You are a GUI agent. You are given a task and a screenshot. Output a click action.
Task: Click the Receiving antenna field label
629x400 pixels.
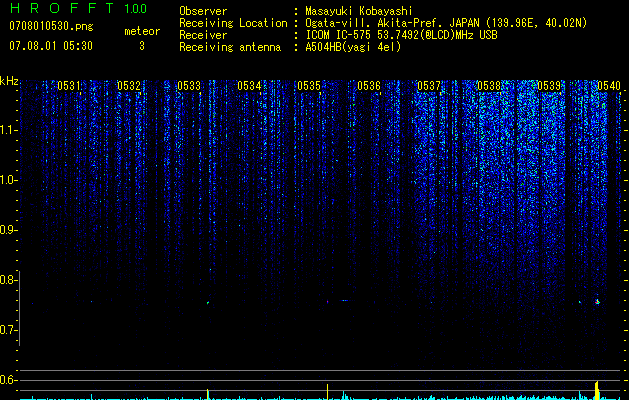(230, 47)
